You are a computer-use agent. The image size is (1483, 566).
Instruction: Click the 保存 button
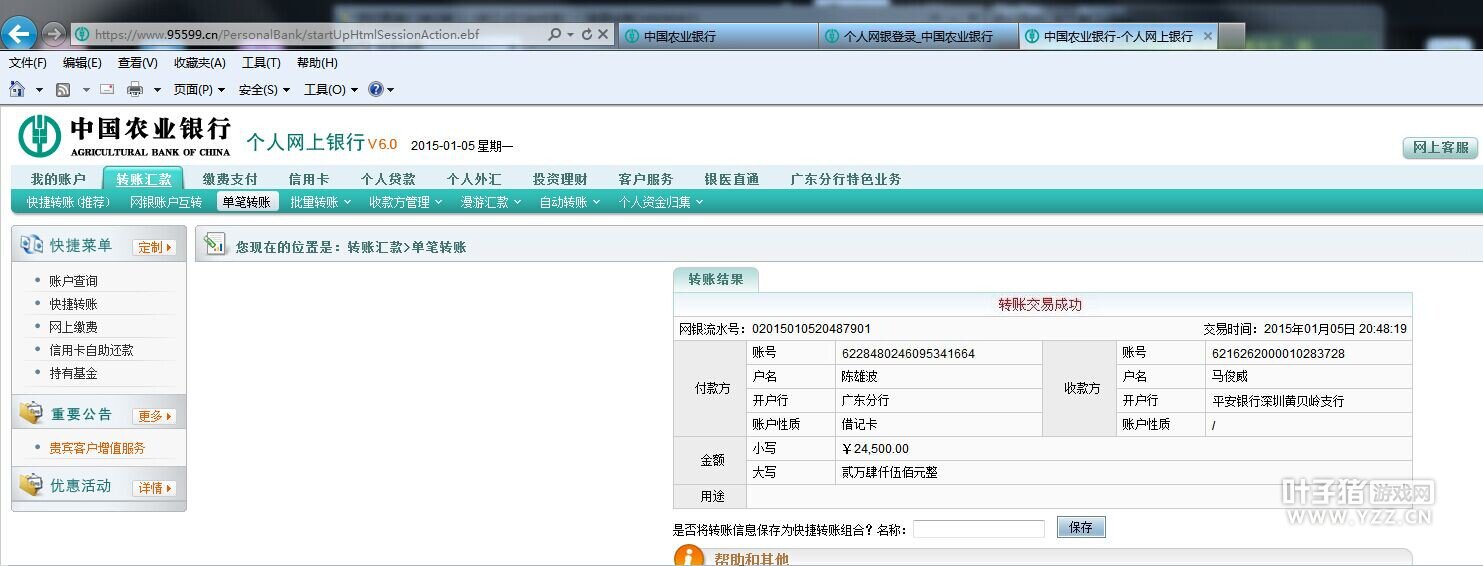(x=1081, y=527)
